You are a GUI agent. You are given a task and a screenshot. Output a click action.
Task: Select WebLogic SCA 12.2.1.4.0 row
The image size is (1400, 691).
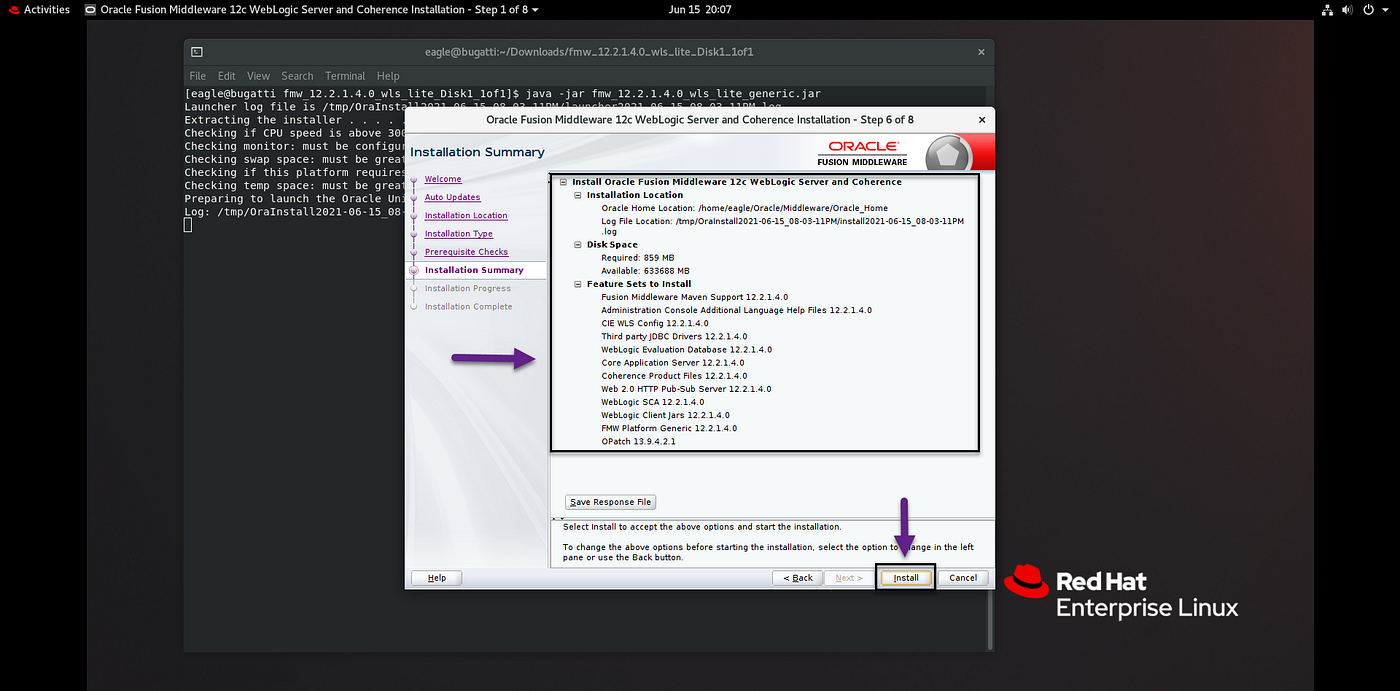coord(652,402)
